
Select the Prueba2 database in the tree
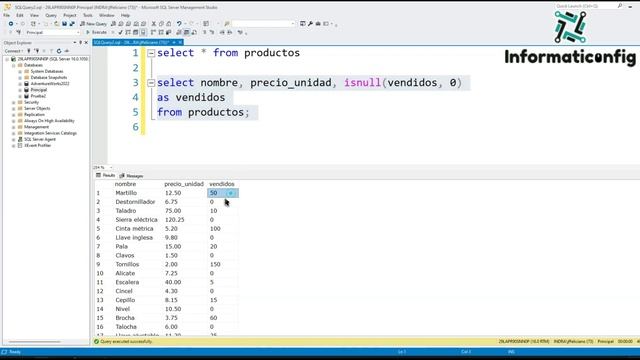pos(38,96)
